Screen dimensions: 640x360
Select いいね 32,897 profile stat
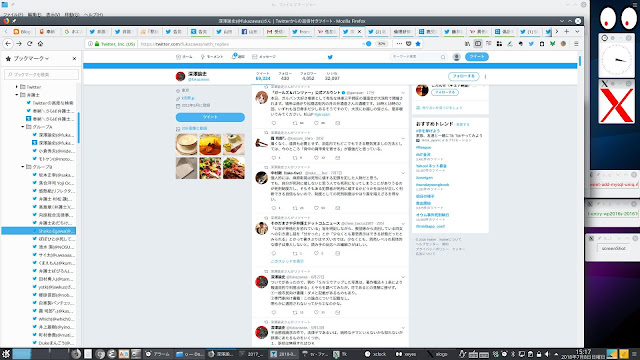coord(332,76)
